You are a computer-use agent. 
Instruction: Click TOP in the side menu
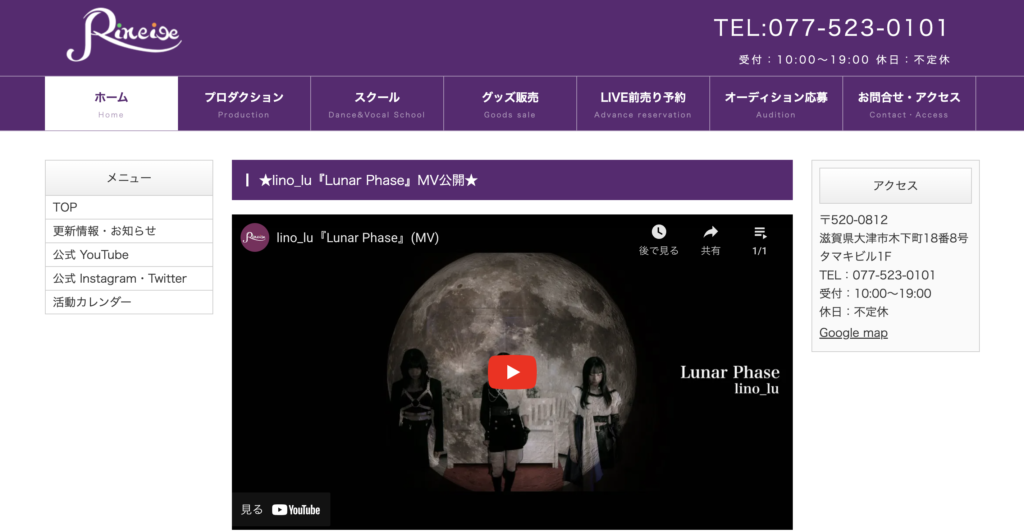click(x=129, y=207)
